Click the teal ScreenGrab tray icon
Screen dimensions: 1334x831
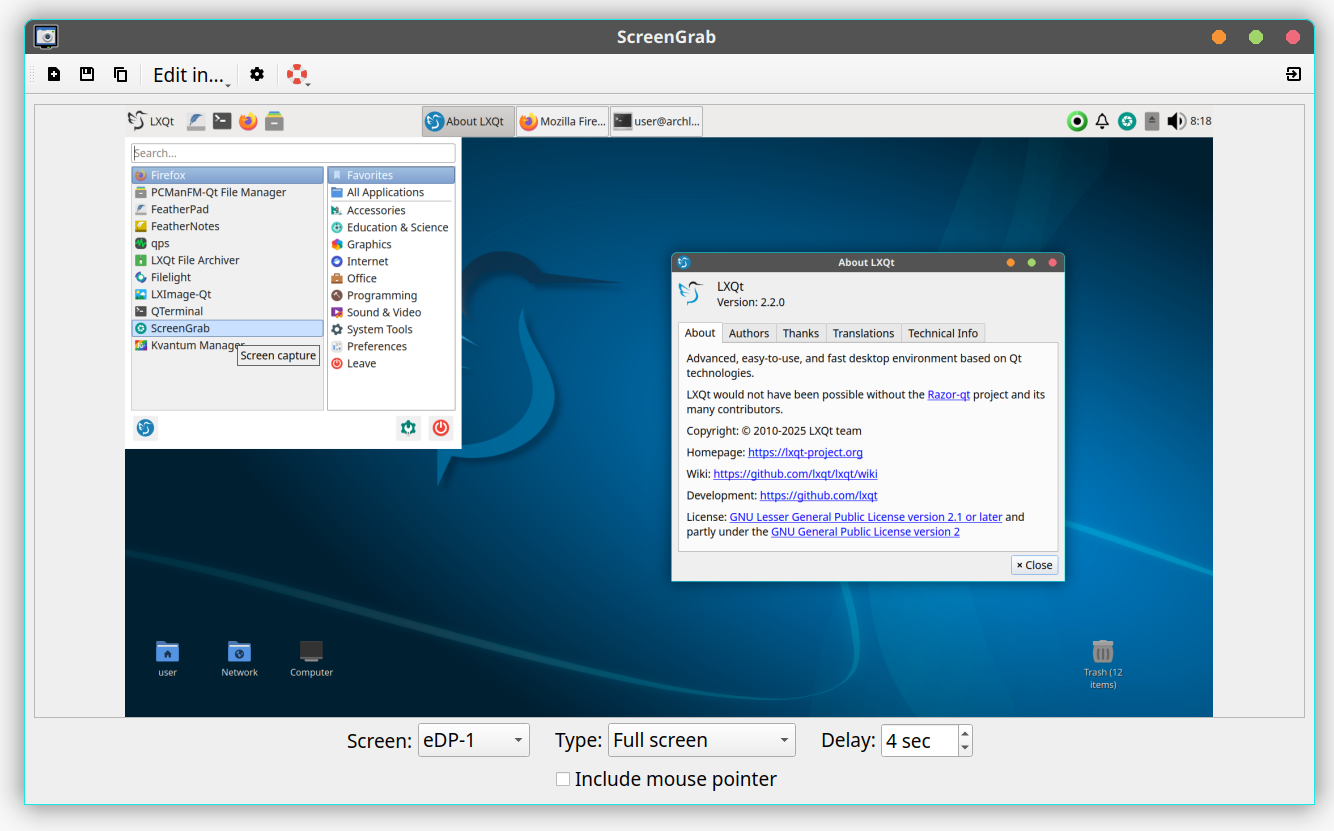click(x=1127, y=121)
